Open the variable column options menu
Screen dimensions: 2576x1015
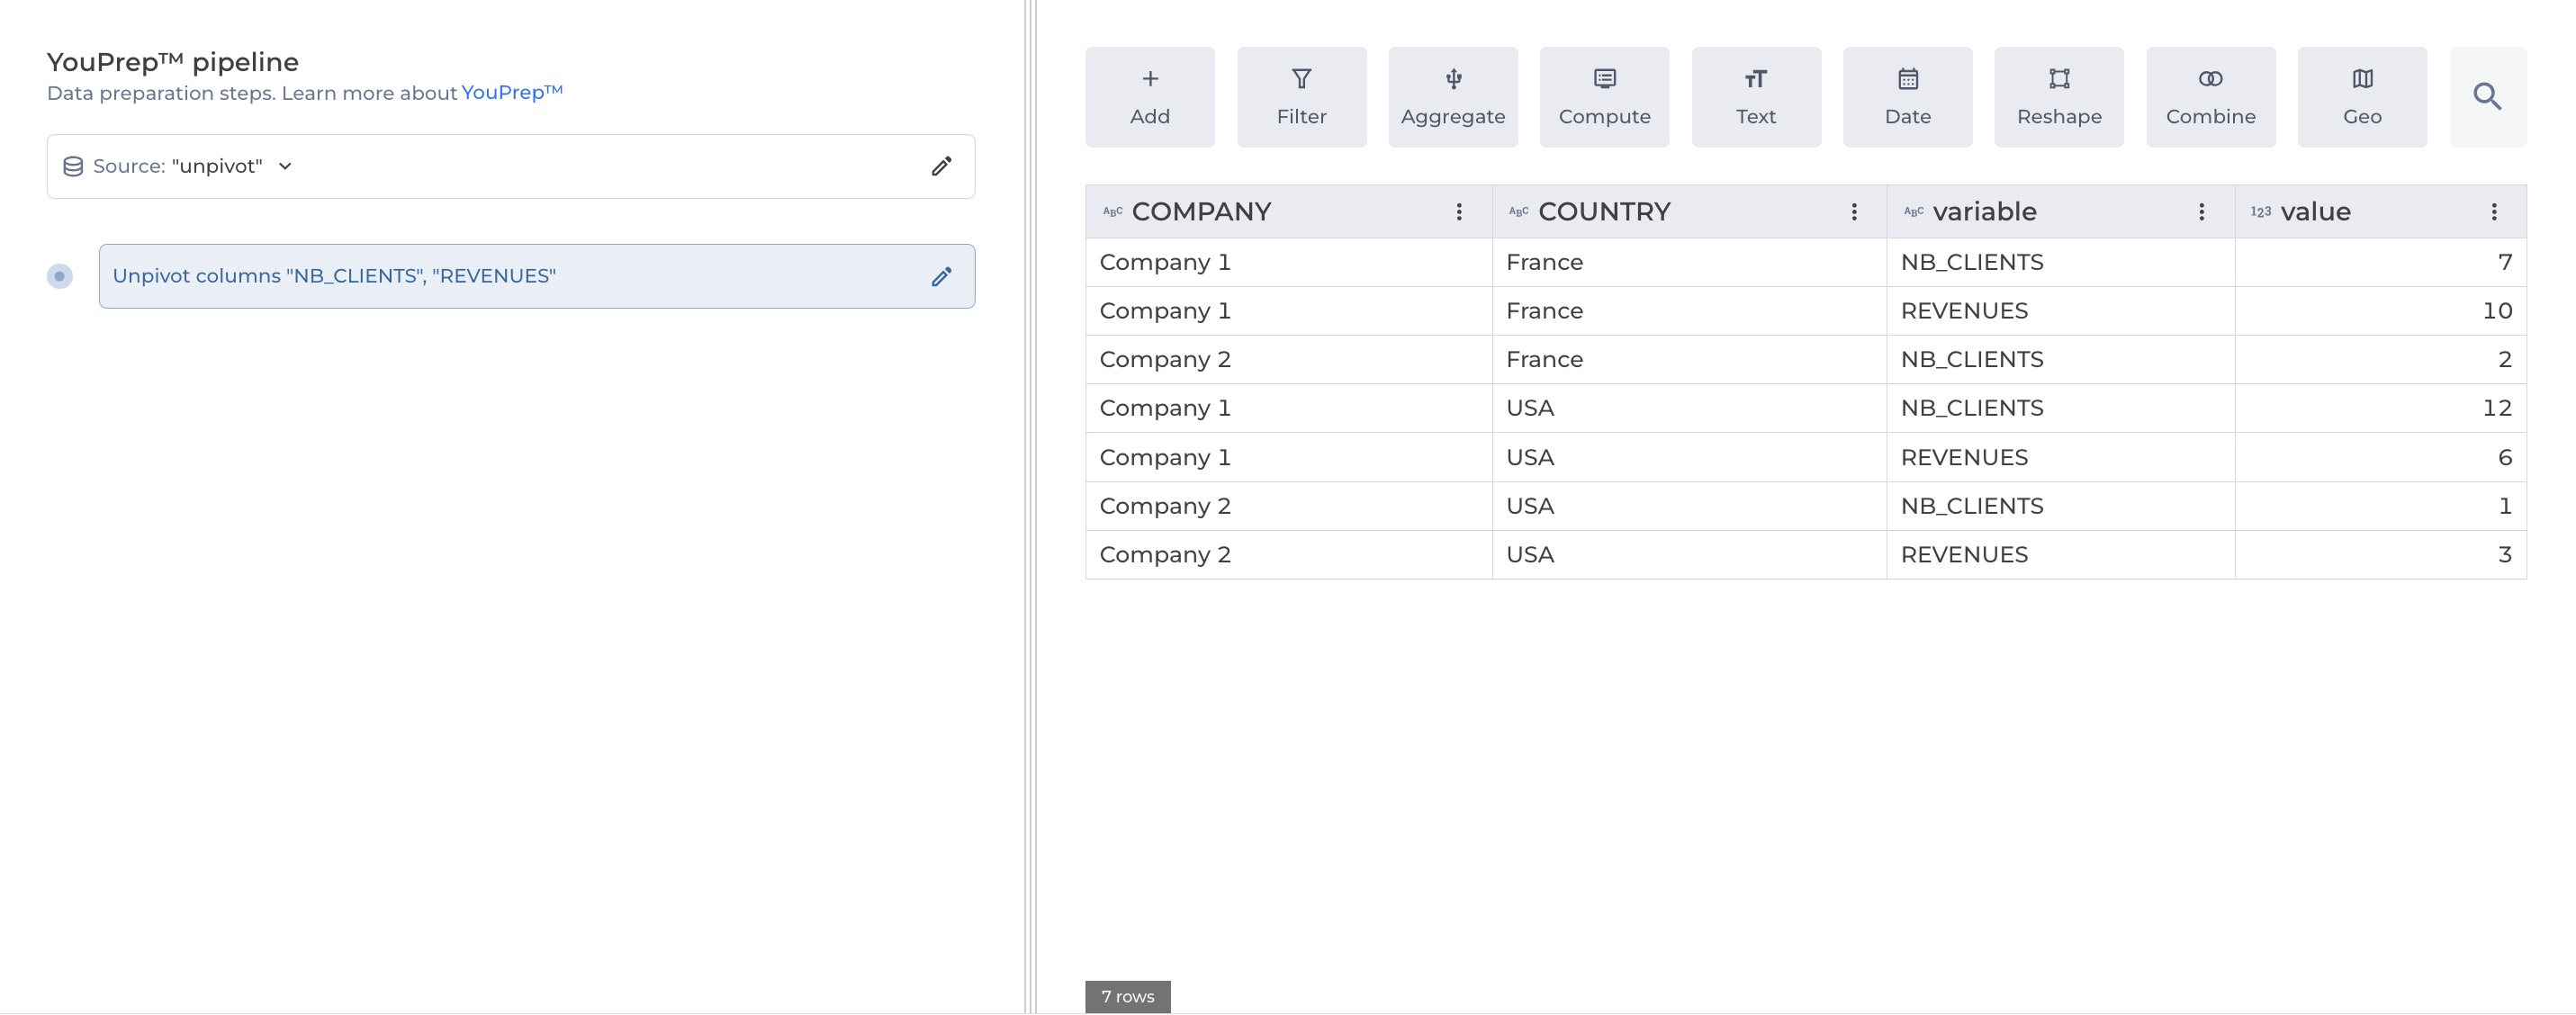pos(2200,211)
